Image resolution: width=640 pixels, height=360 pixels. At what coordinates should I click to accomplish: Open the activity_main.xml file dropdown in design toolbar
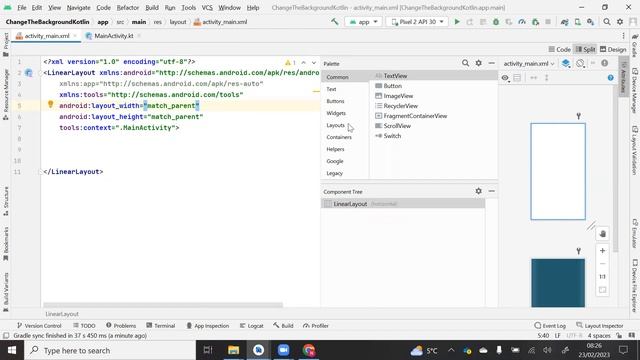(x=529, y=63)
